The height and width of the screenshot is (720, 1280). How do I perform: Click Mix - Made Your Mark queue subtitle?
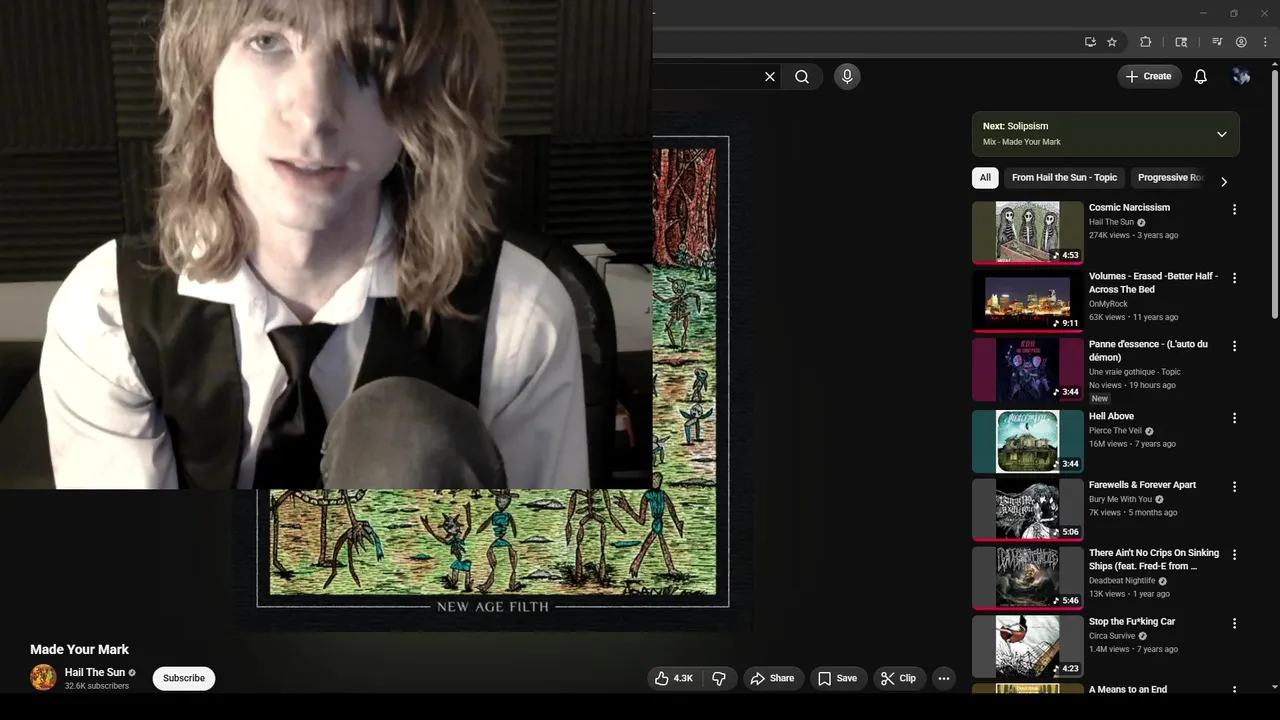point(1022,142)
